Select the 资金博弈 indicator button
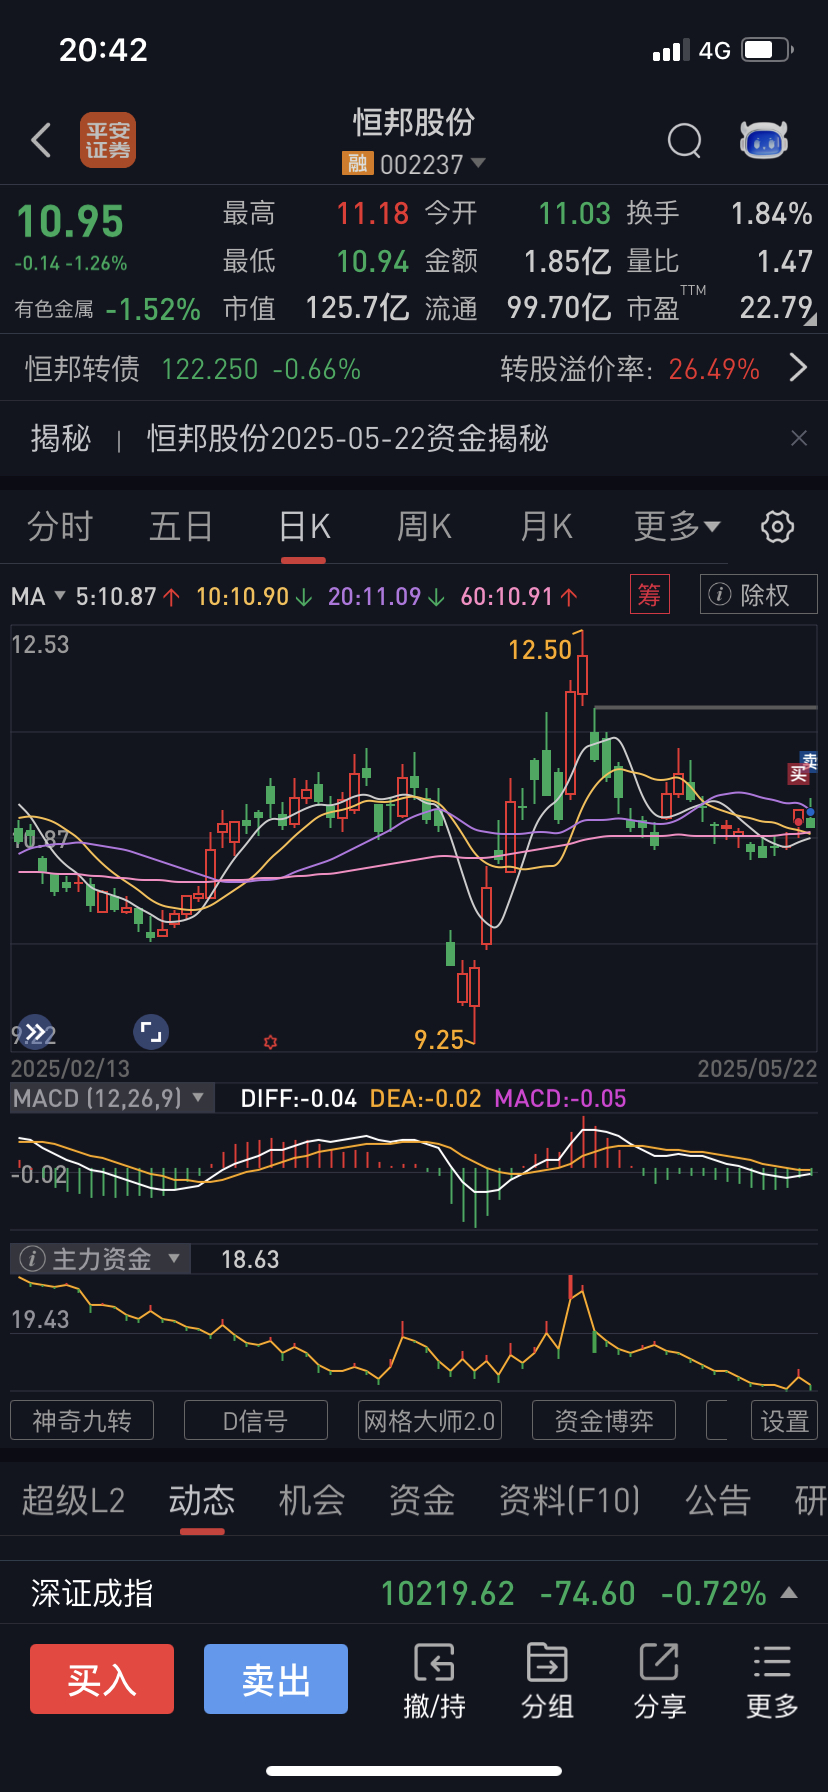 604,1420
